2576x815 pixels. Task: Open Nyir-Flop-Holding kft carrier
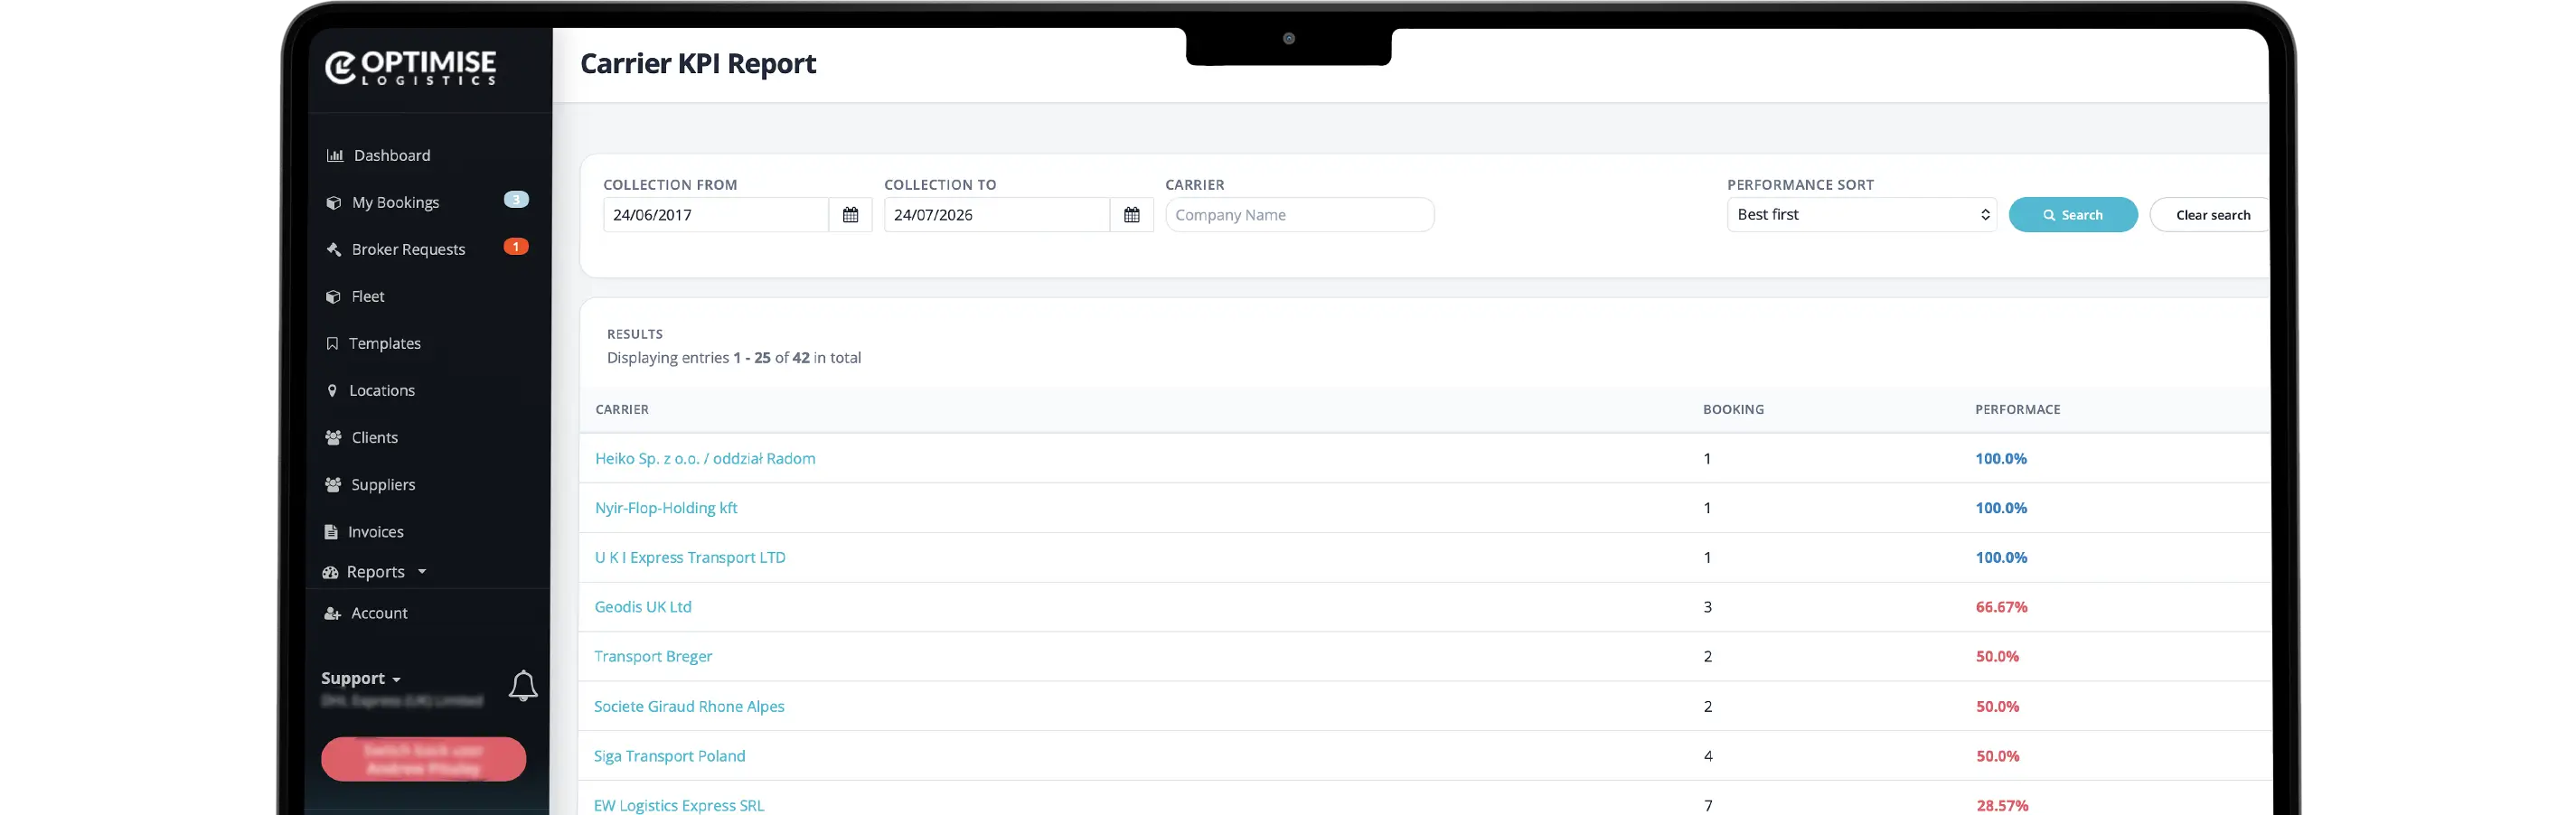666,508
